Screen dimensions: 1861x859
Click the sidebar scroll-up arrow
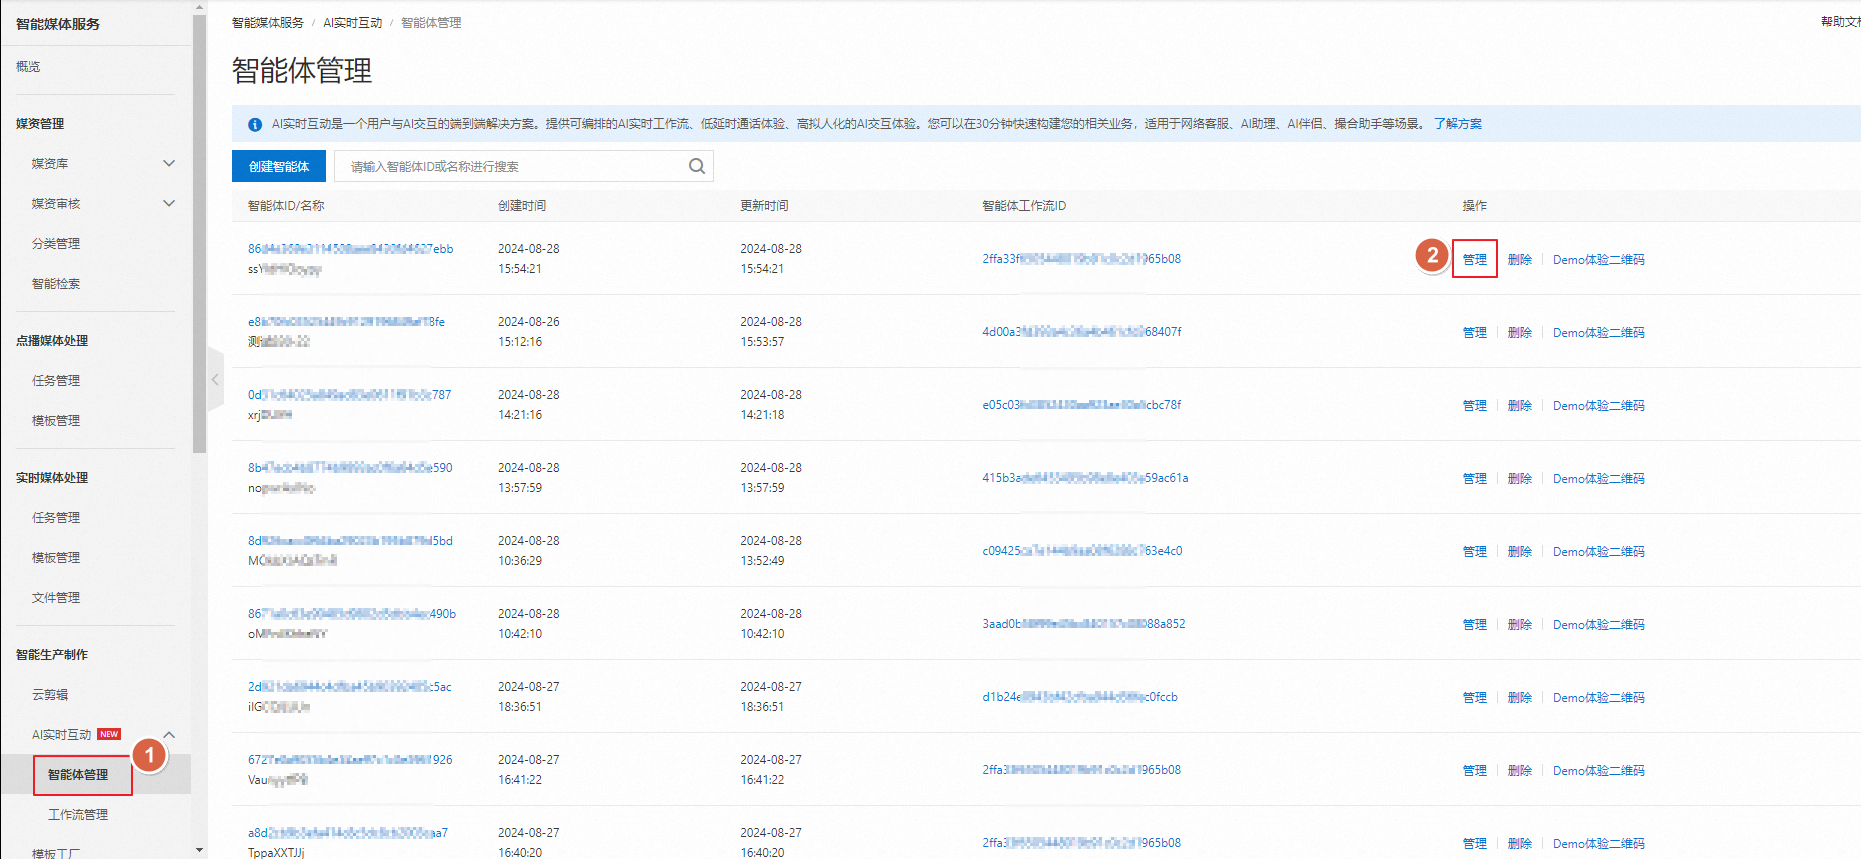click(199, 7)
